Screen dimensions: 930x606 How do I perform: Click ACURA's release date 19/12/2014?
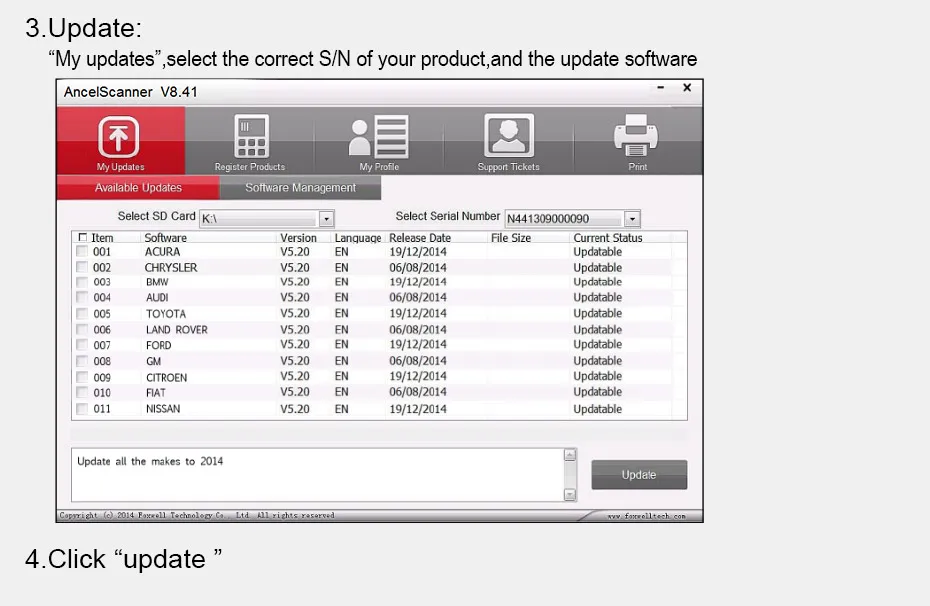(x=418, y=251)
